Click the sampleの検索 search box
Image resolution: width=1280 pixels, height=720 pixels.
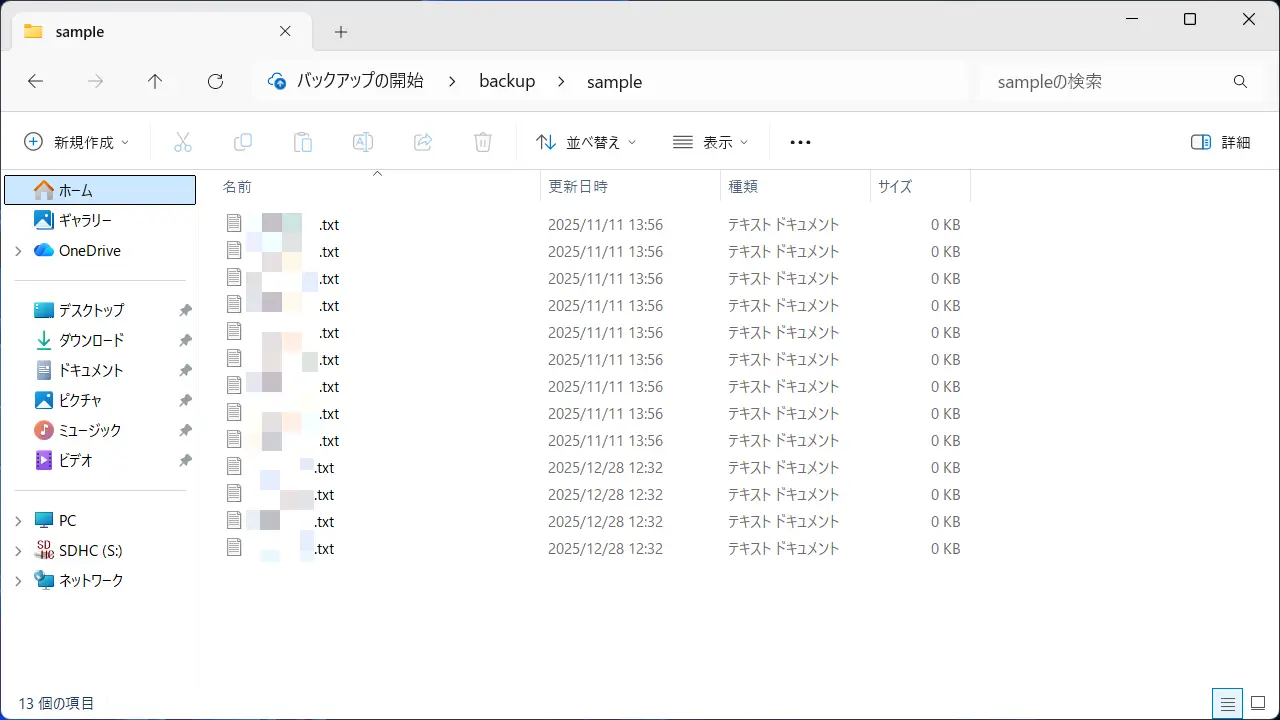1090,82
